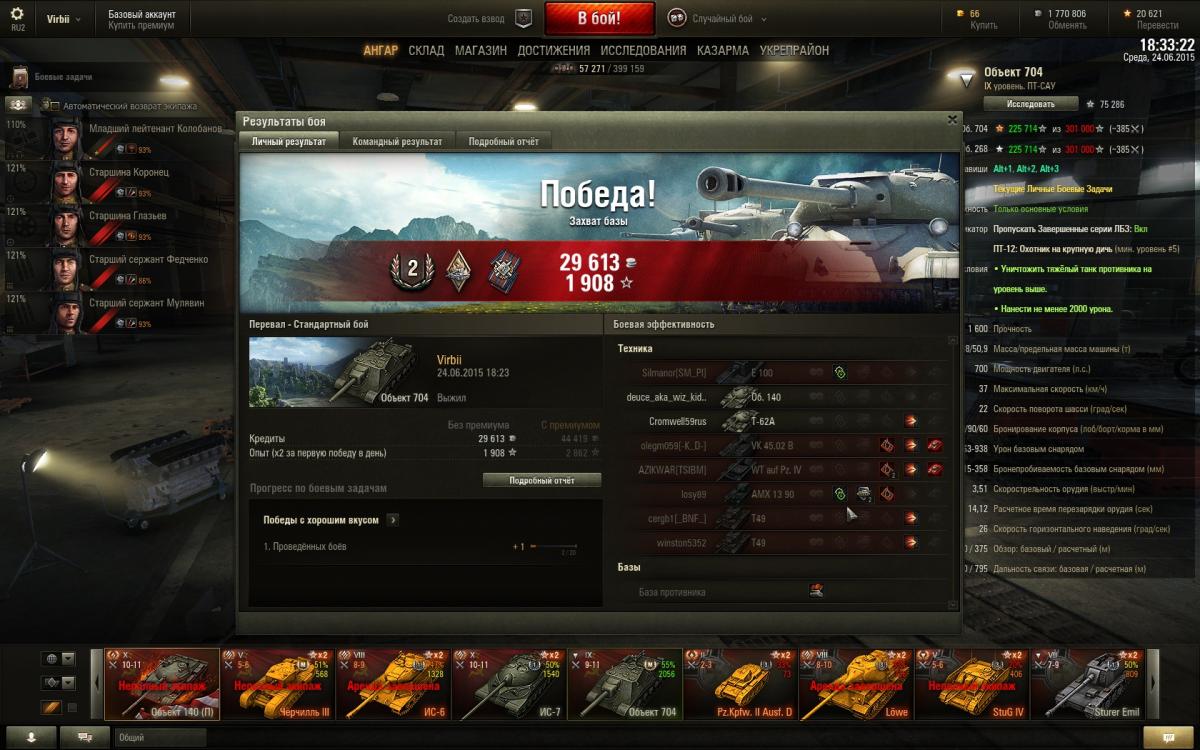
Task: Expand the Победы с хорошим вкусом arrow
Action: [393, 520]
